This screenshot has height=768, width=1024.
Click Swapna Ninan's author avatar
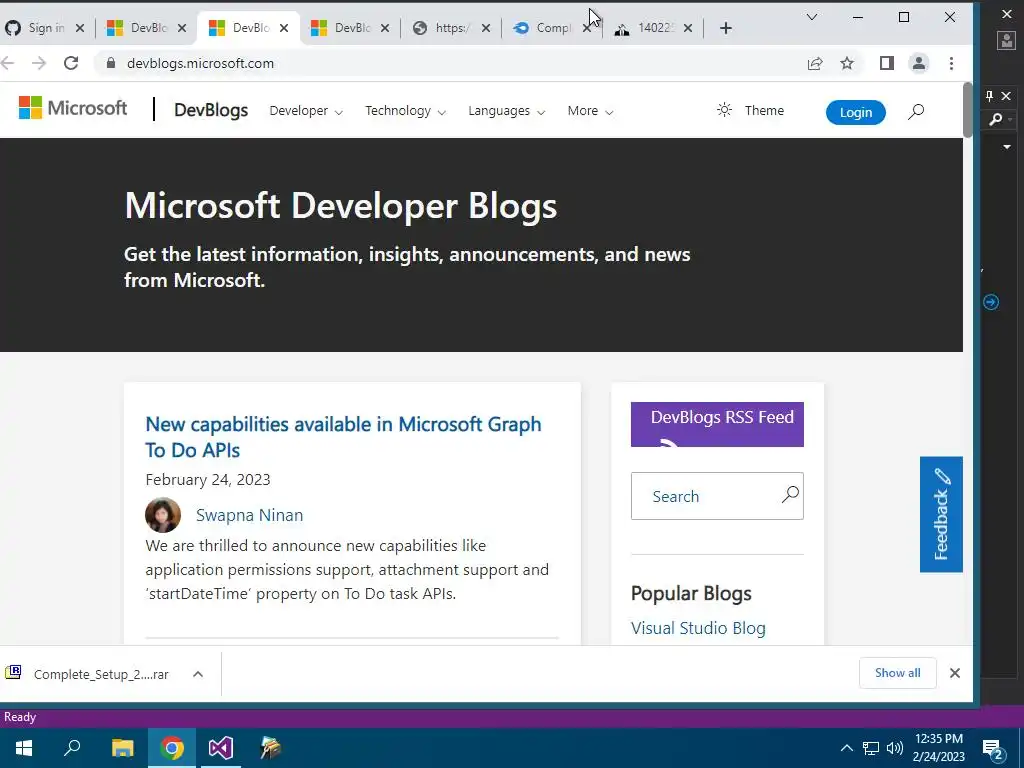163,515
